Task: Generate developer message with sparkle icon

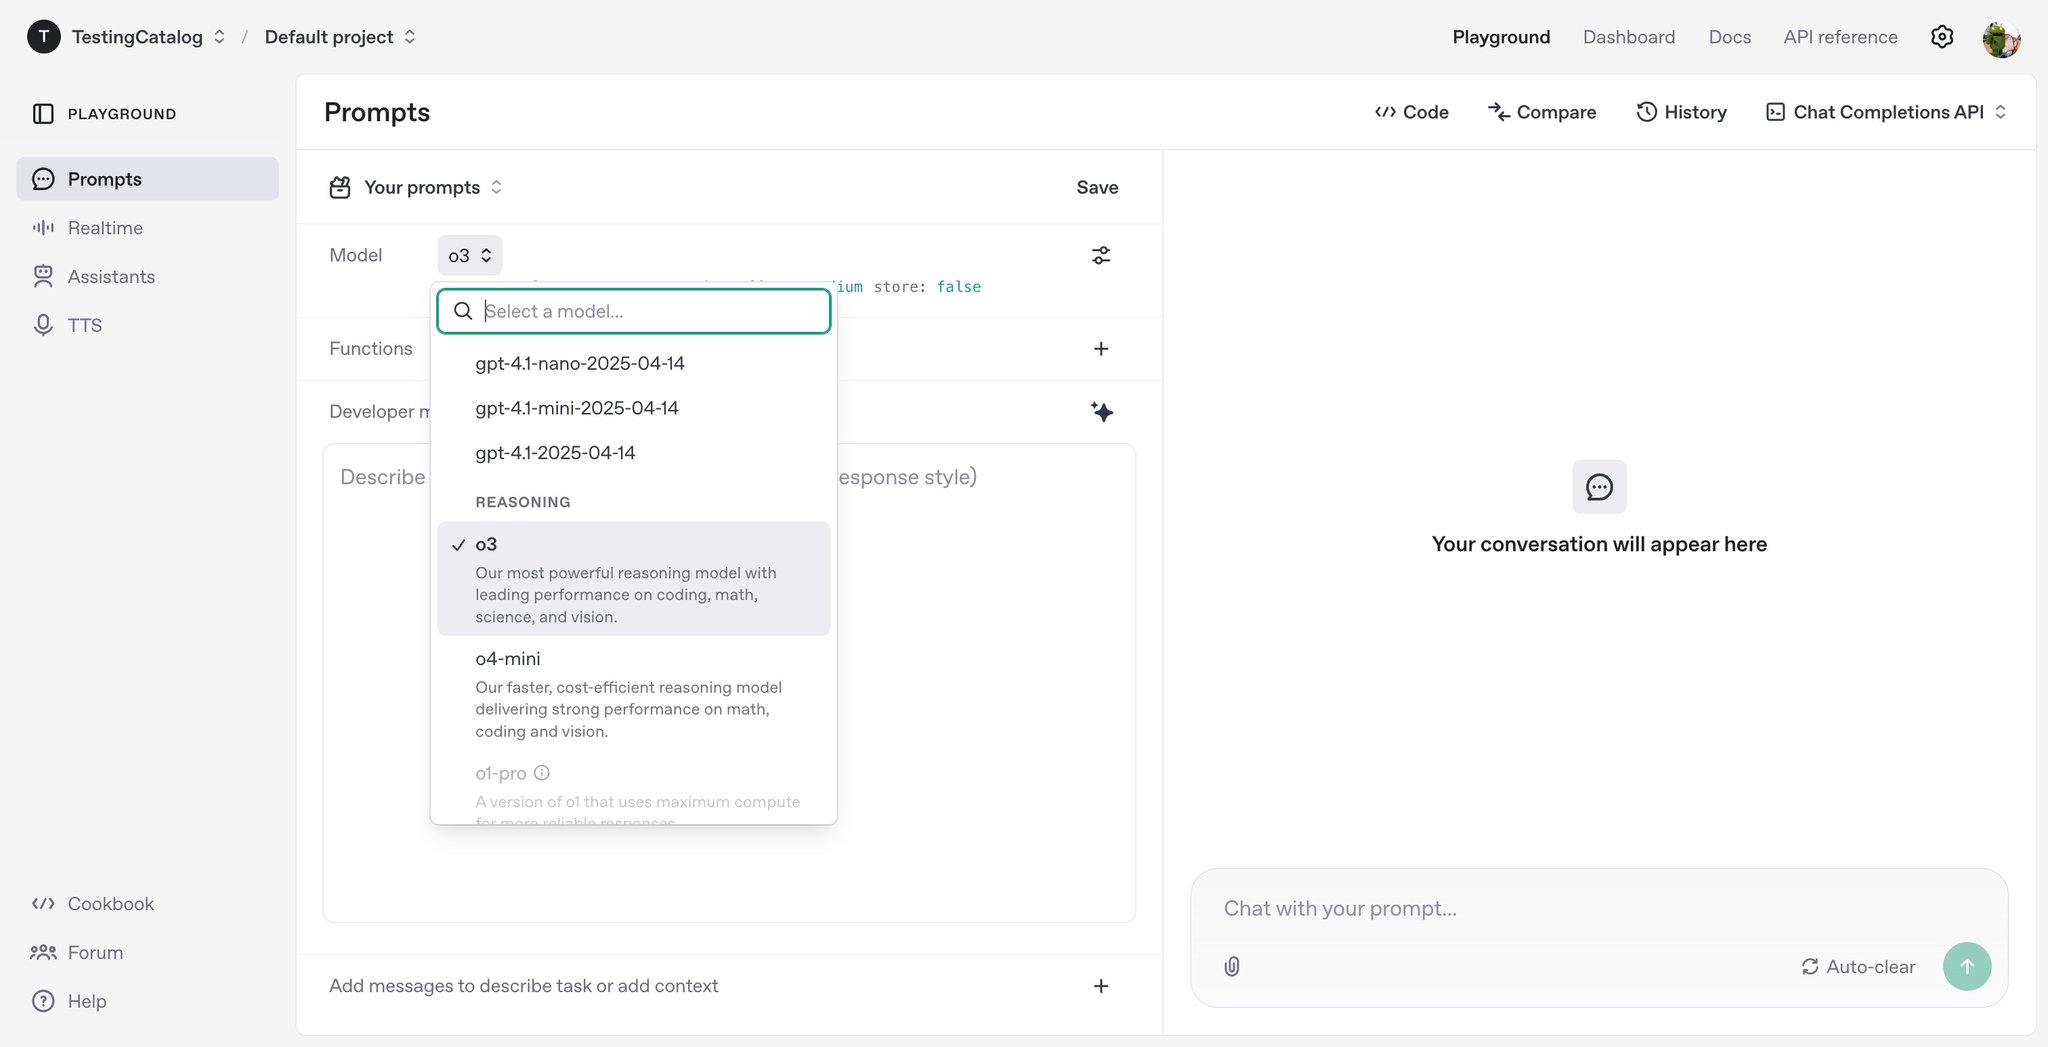Action: coord(1102,412)
